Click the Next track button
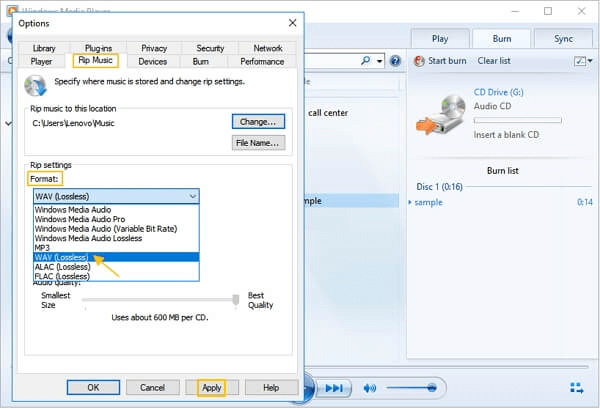The image size is (600, 409). 334,388
